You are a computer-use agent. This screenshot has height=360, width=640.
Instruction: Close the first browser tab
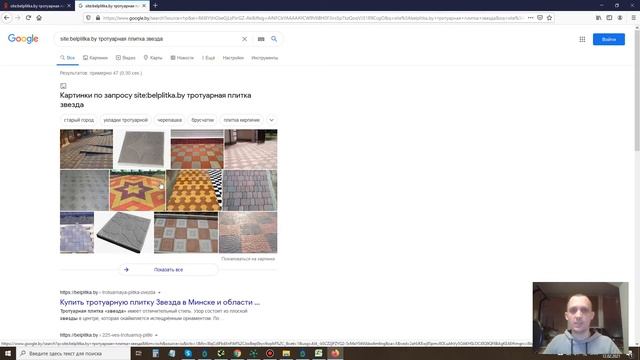[x=69, y=6]
